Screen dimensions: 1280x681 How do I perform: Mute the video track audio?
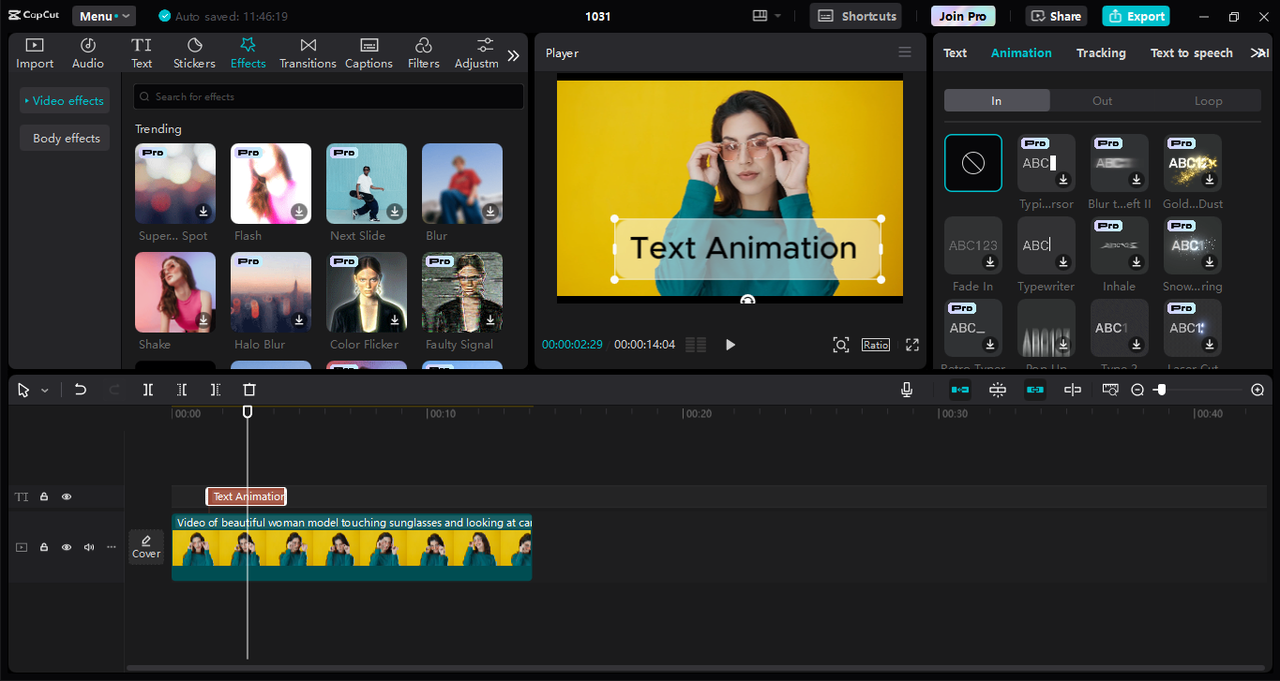click(x=89, y=547)
